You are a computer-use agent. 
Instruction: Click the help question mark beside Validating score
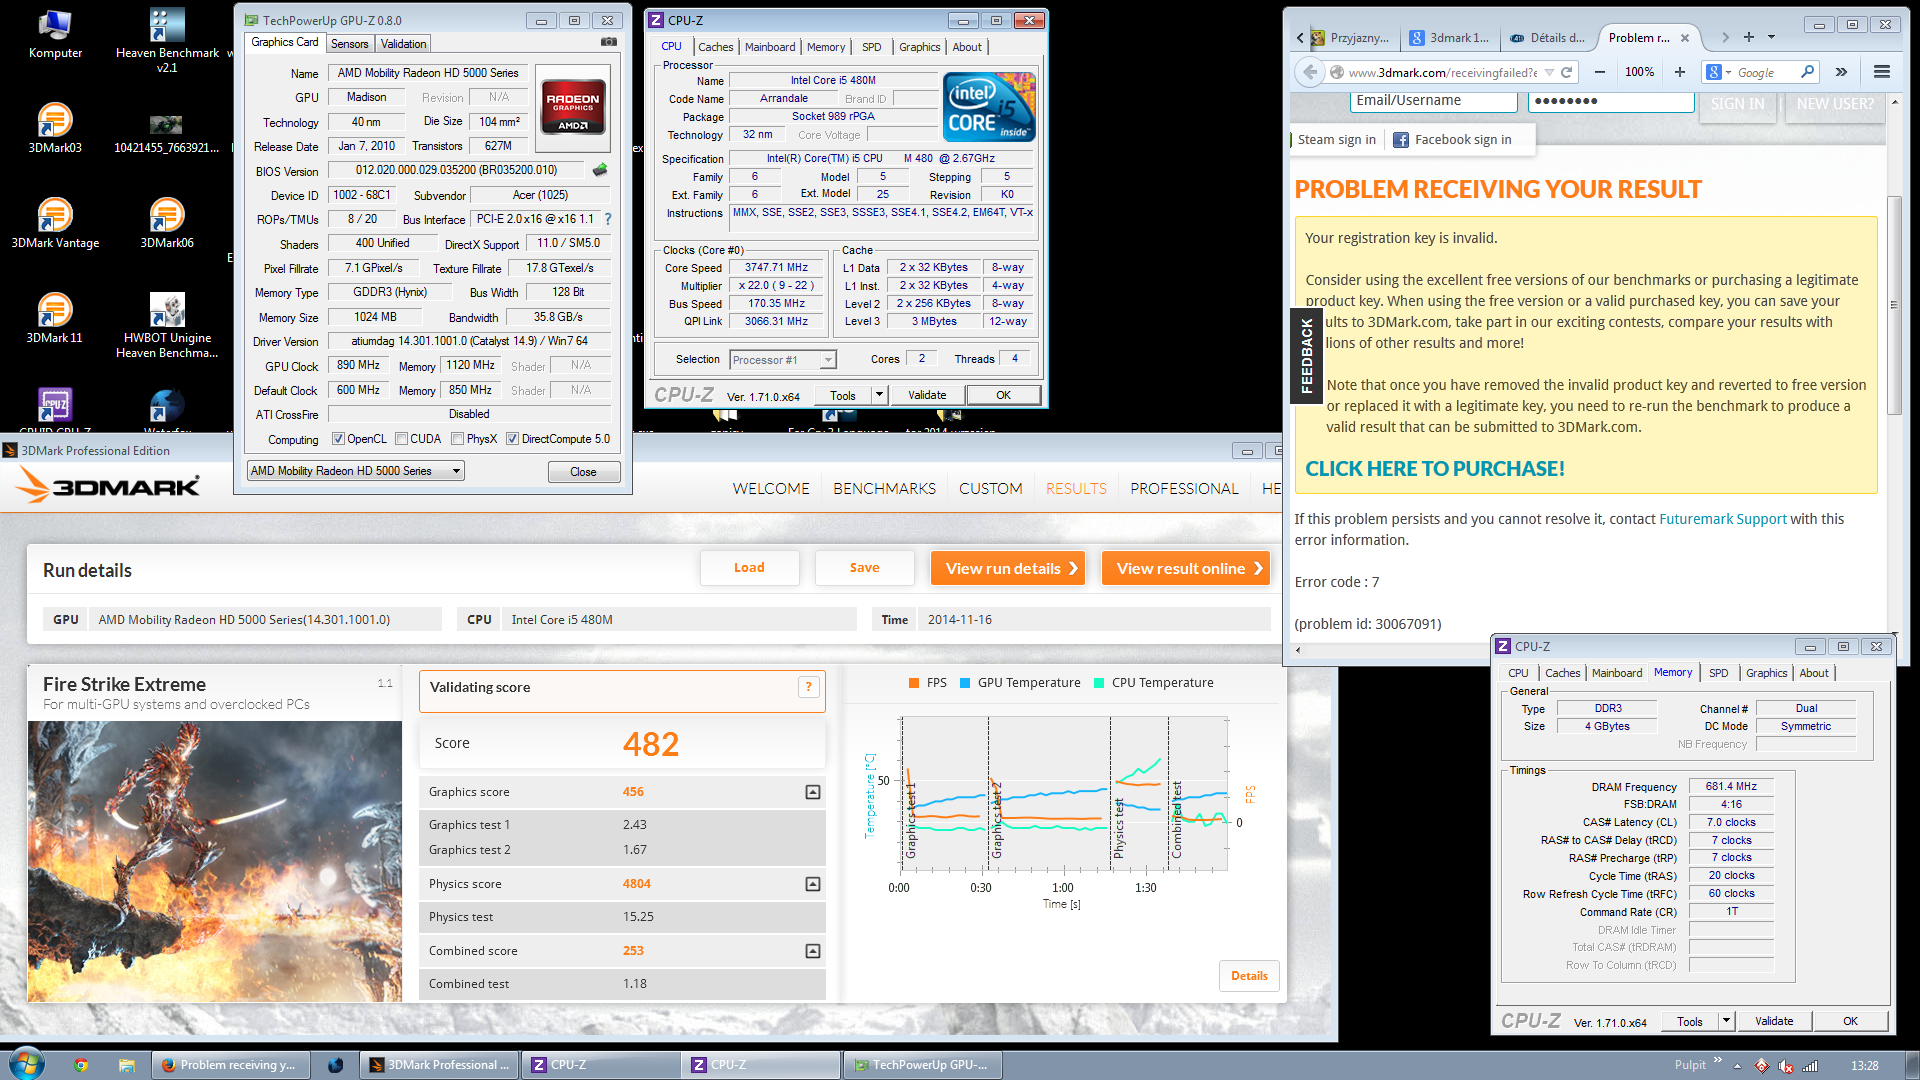pyautogui.click(x=808, y=687)
